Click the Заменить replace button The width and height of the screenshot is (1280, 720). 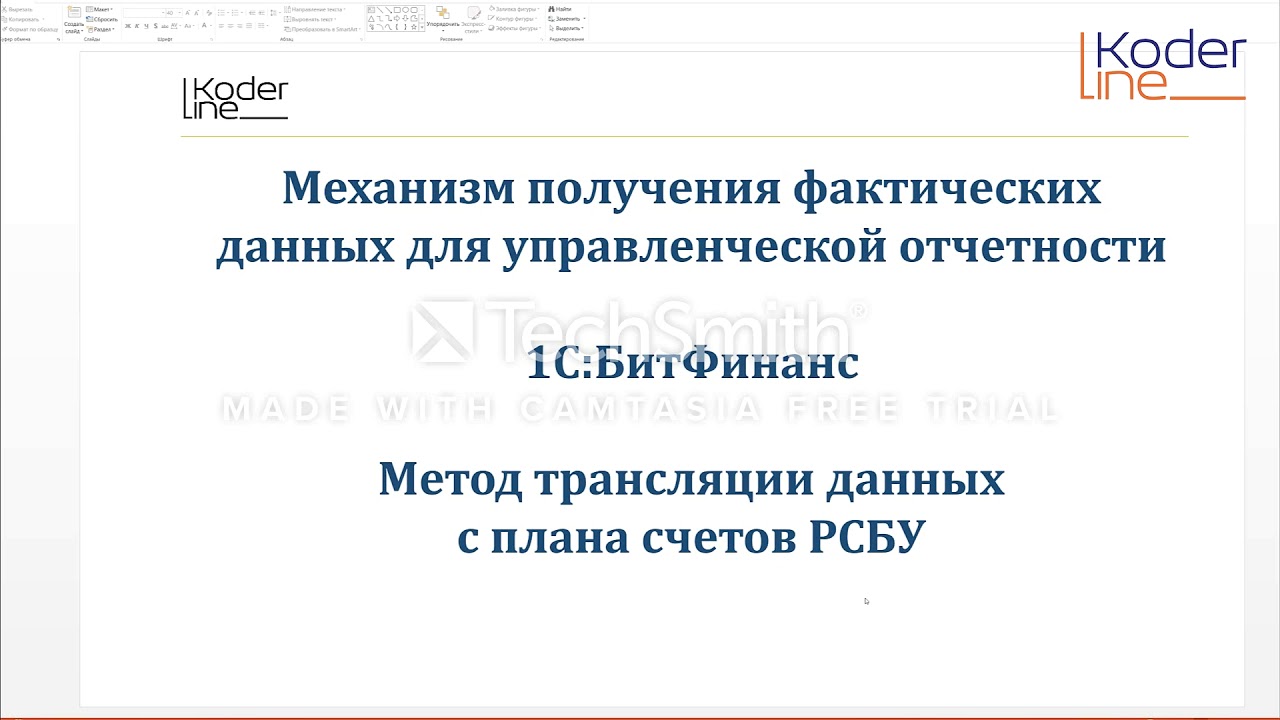pyautogui.click(x=566, y=19)
